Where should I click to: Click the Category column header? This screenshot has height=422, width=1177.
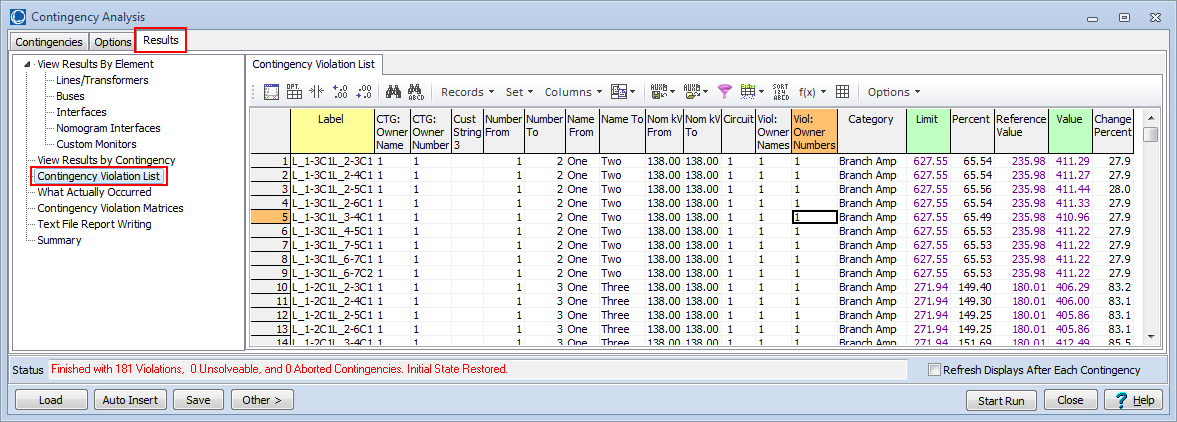click(871, 131)
